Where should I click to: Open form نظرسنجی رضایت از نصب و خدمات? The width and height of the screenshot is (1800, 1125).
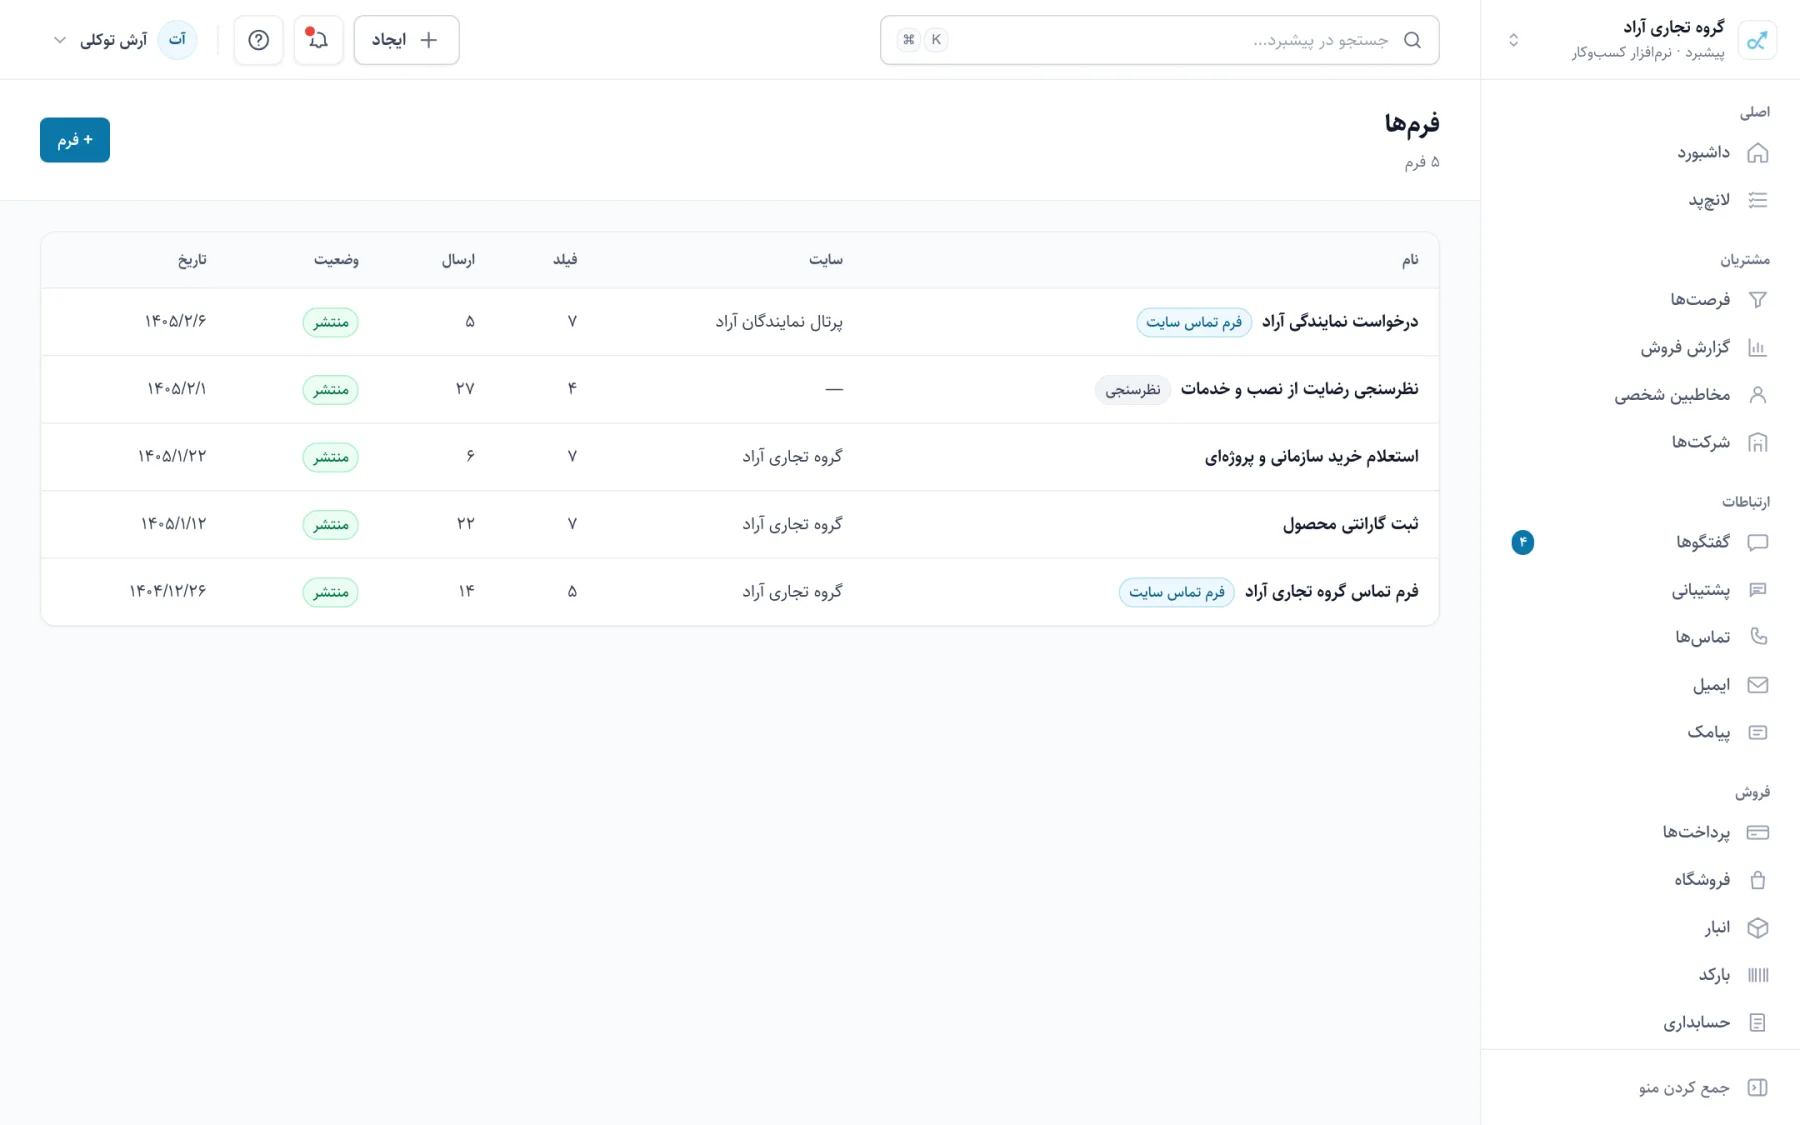pos(1299,389)
